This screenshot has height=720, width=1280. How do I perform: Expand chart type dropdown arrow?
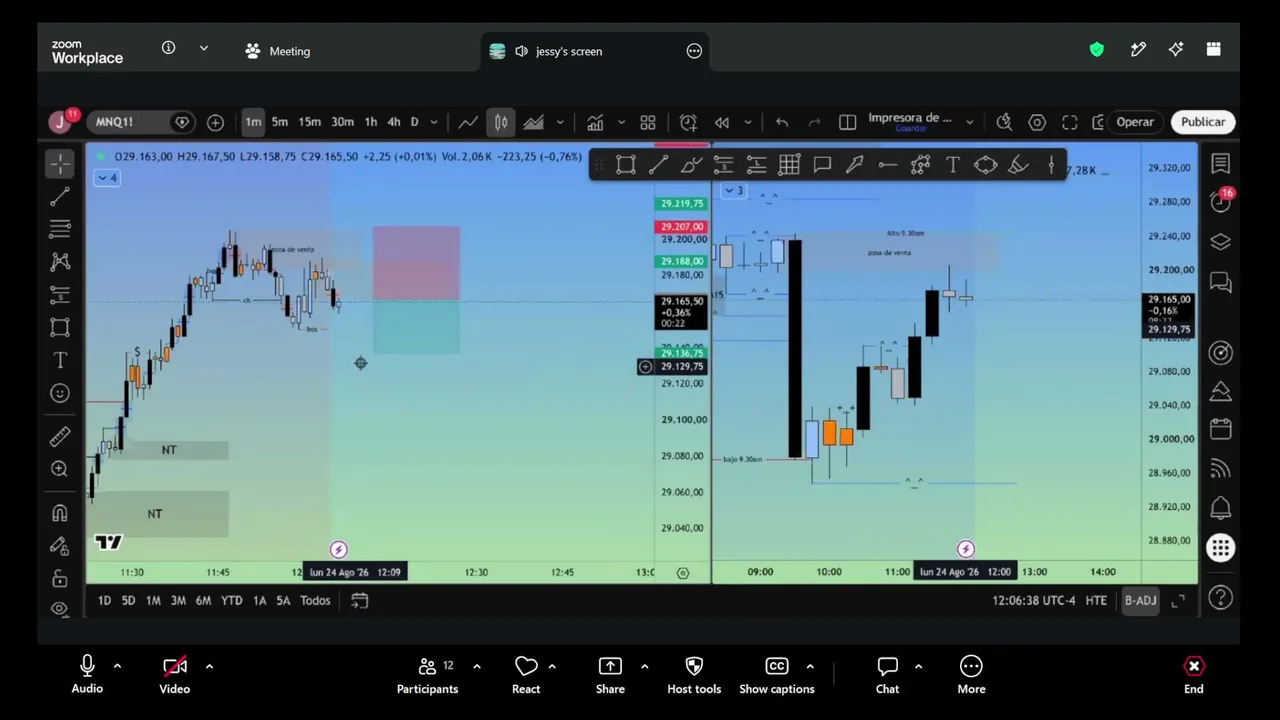click(x=560, y=122)
